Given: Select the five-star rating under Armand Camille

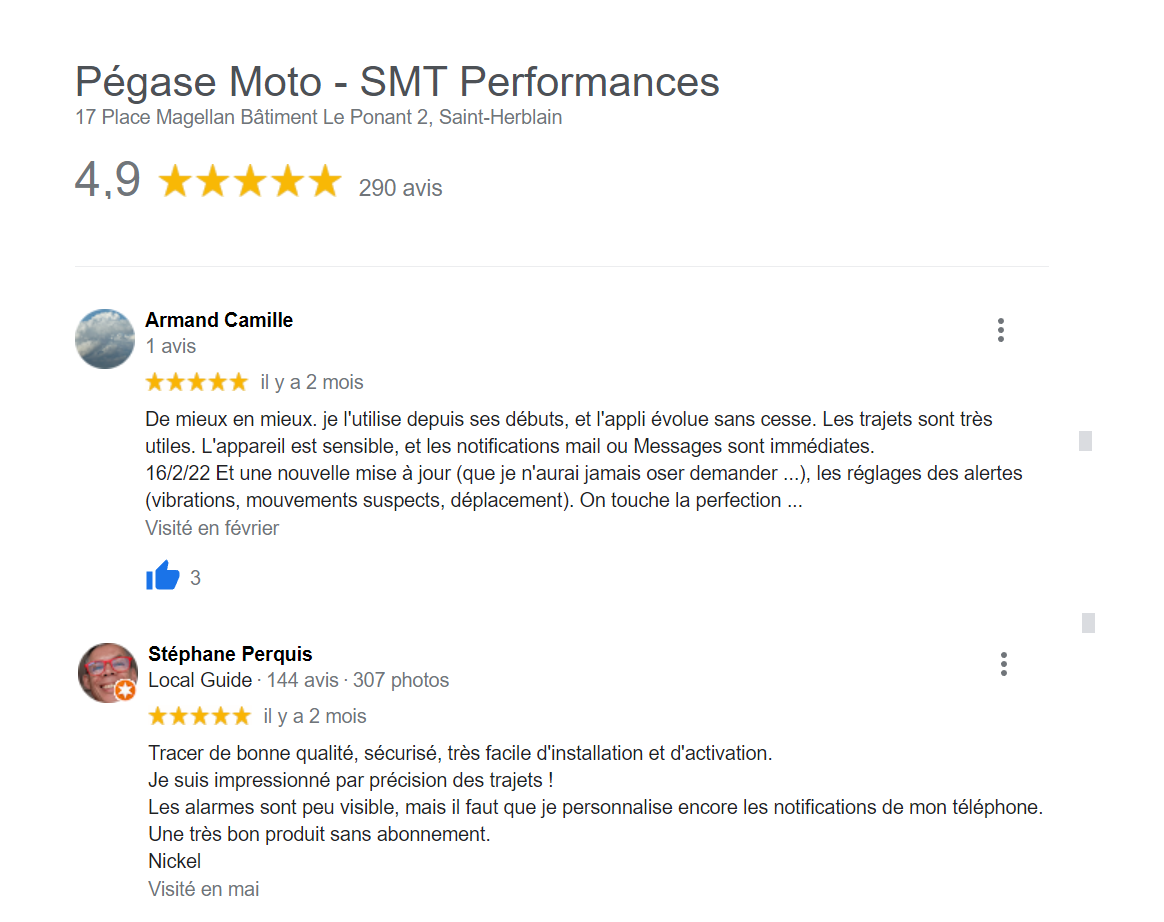Looking at the screenshot, I should pyautogui.click(x=196, y=381).
